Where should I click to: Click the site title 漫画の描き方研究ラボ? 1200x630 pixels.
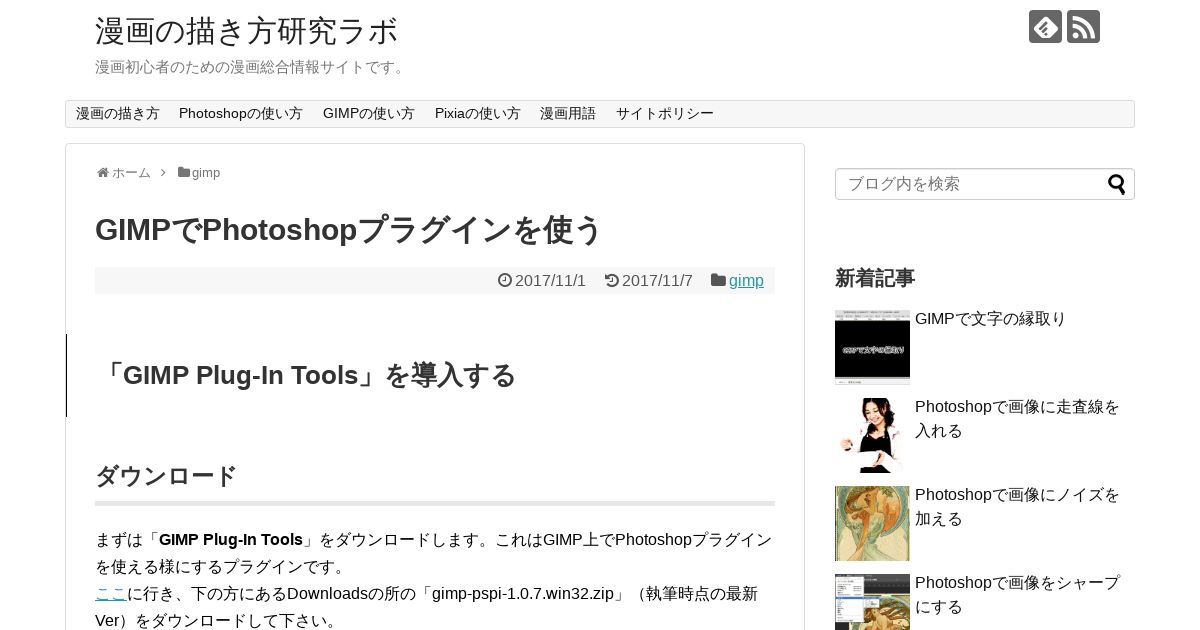(247, 30)
